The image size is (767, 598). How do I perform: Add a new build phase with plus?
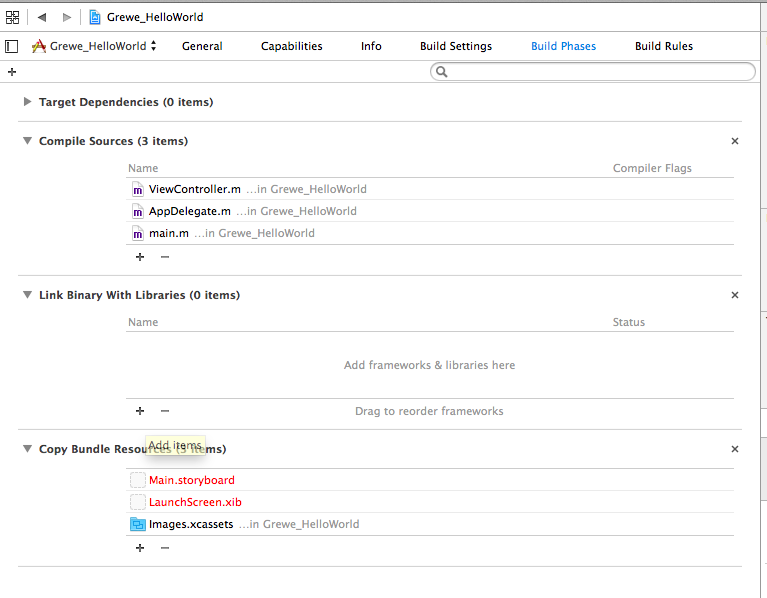click(12, 72)
